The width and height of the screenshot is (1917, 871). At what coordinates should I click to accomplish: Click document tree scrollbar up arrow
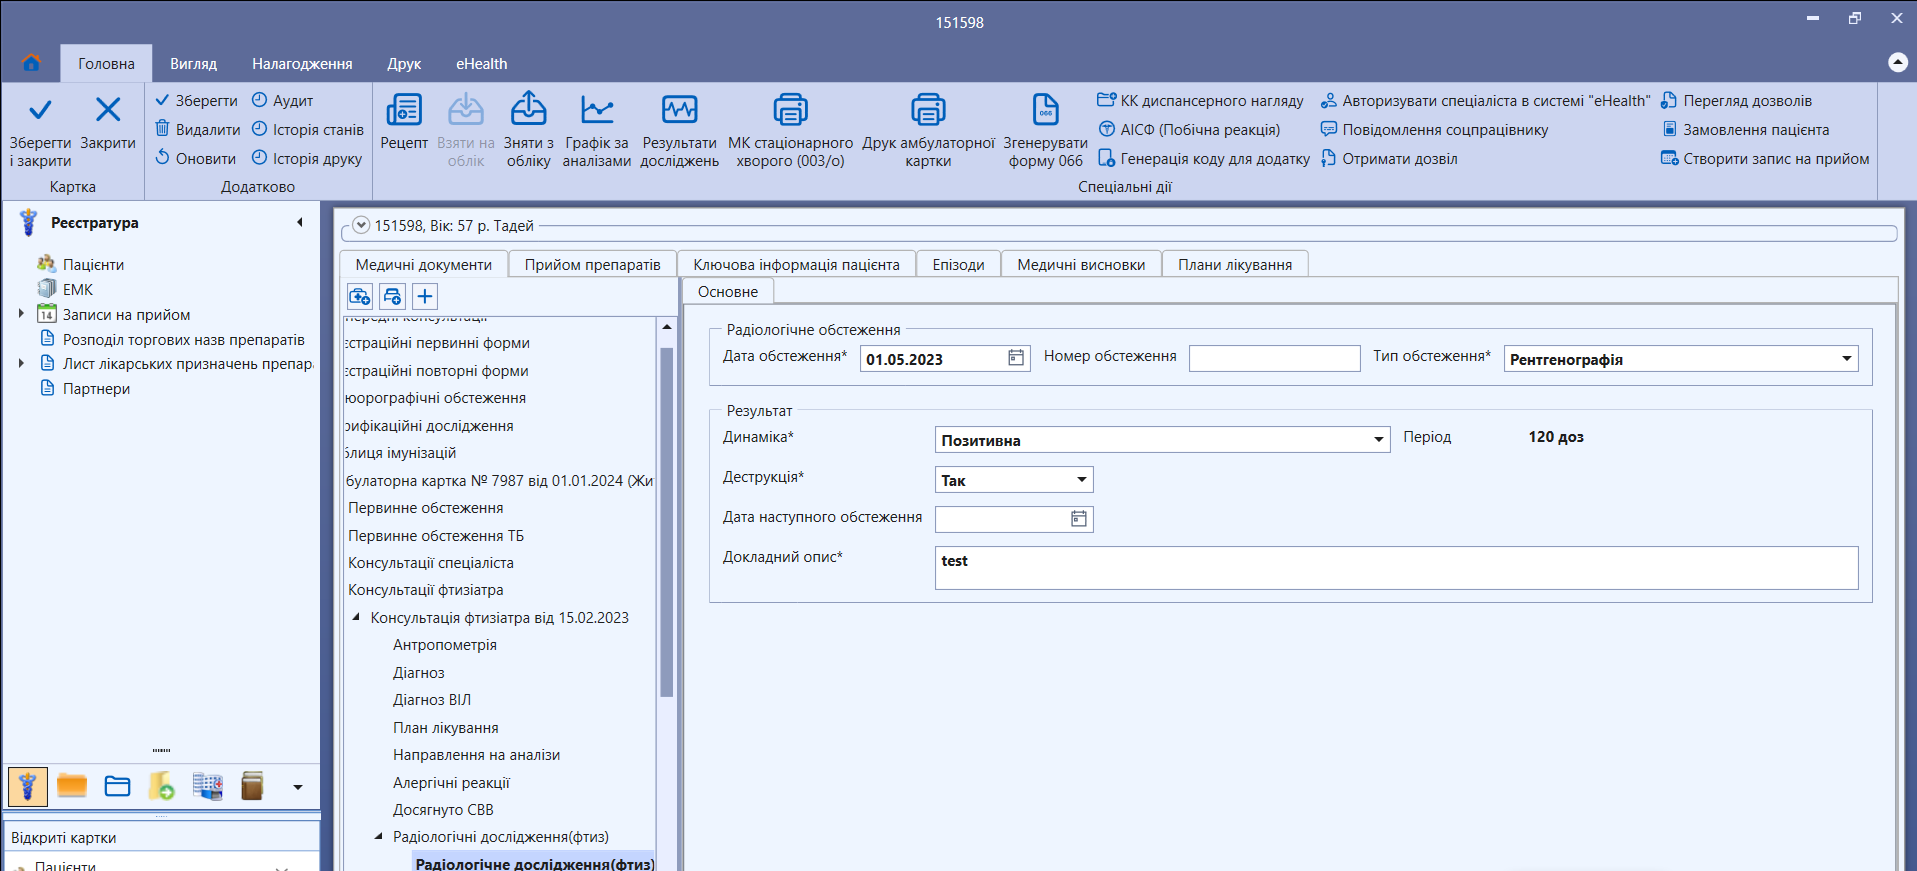[667, 327]
